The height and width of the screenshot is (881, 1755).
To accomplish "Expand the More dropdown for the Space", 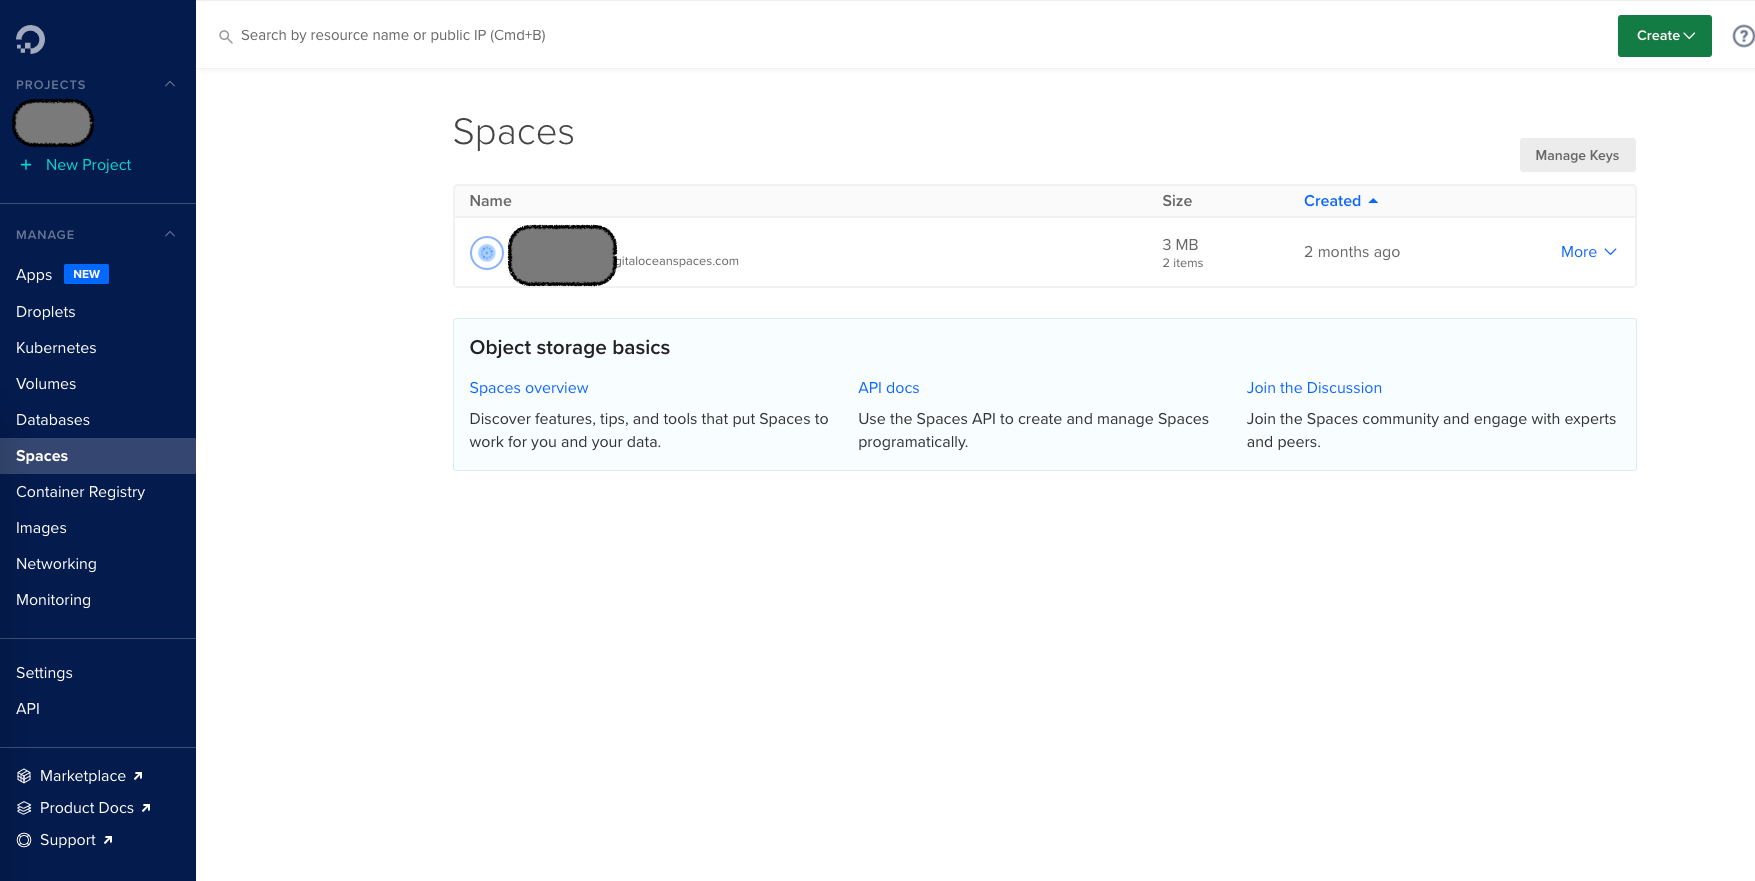I will point(1588,252).
